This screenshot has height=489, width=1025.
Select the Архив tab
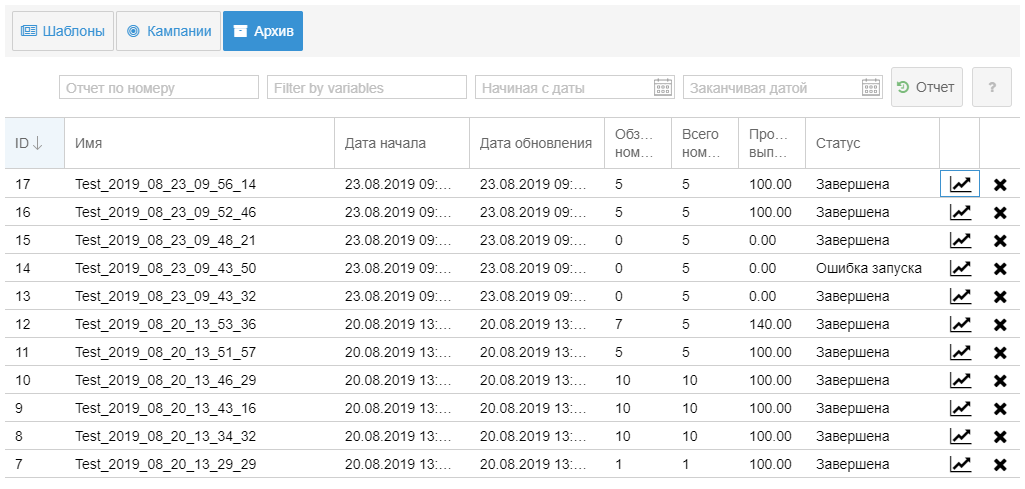(x=263, y=31)
